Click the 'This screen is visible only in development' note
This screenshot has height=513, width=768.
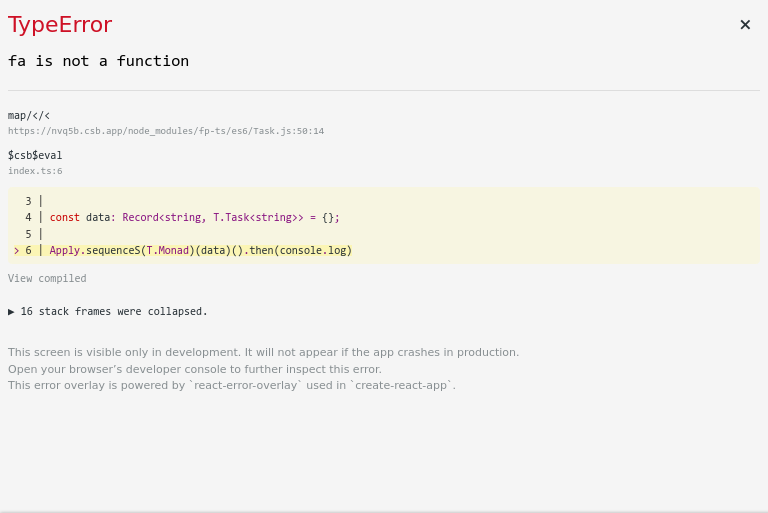pos(264,352)
